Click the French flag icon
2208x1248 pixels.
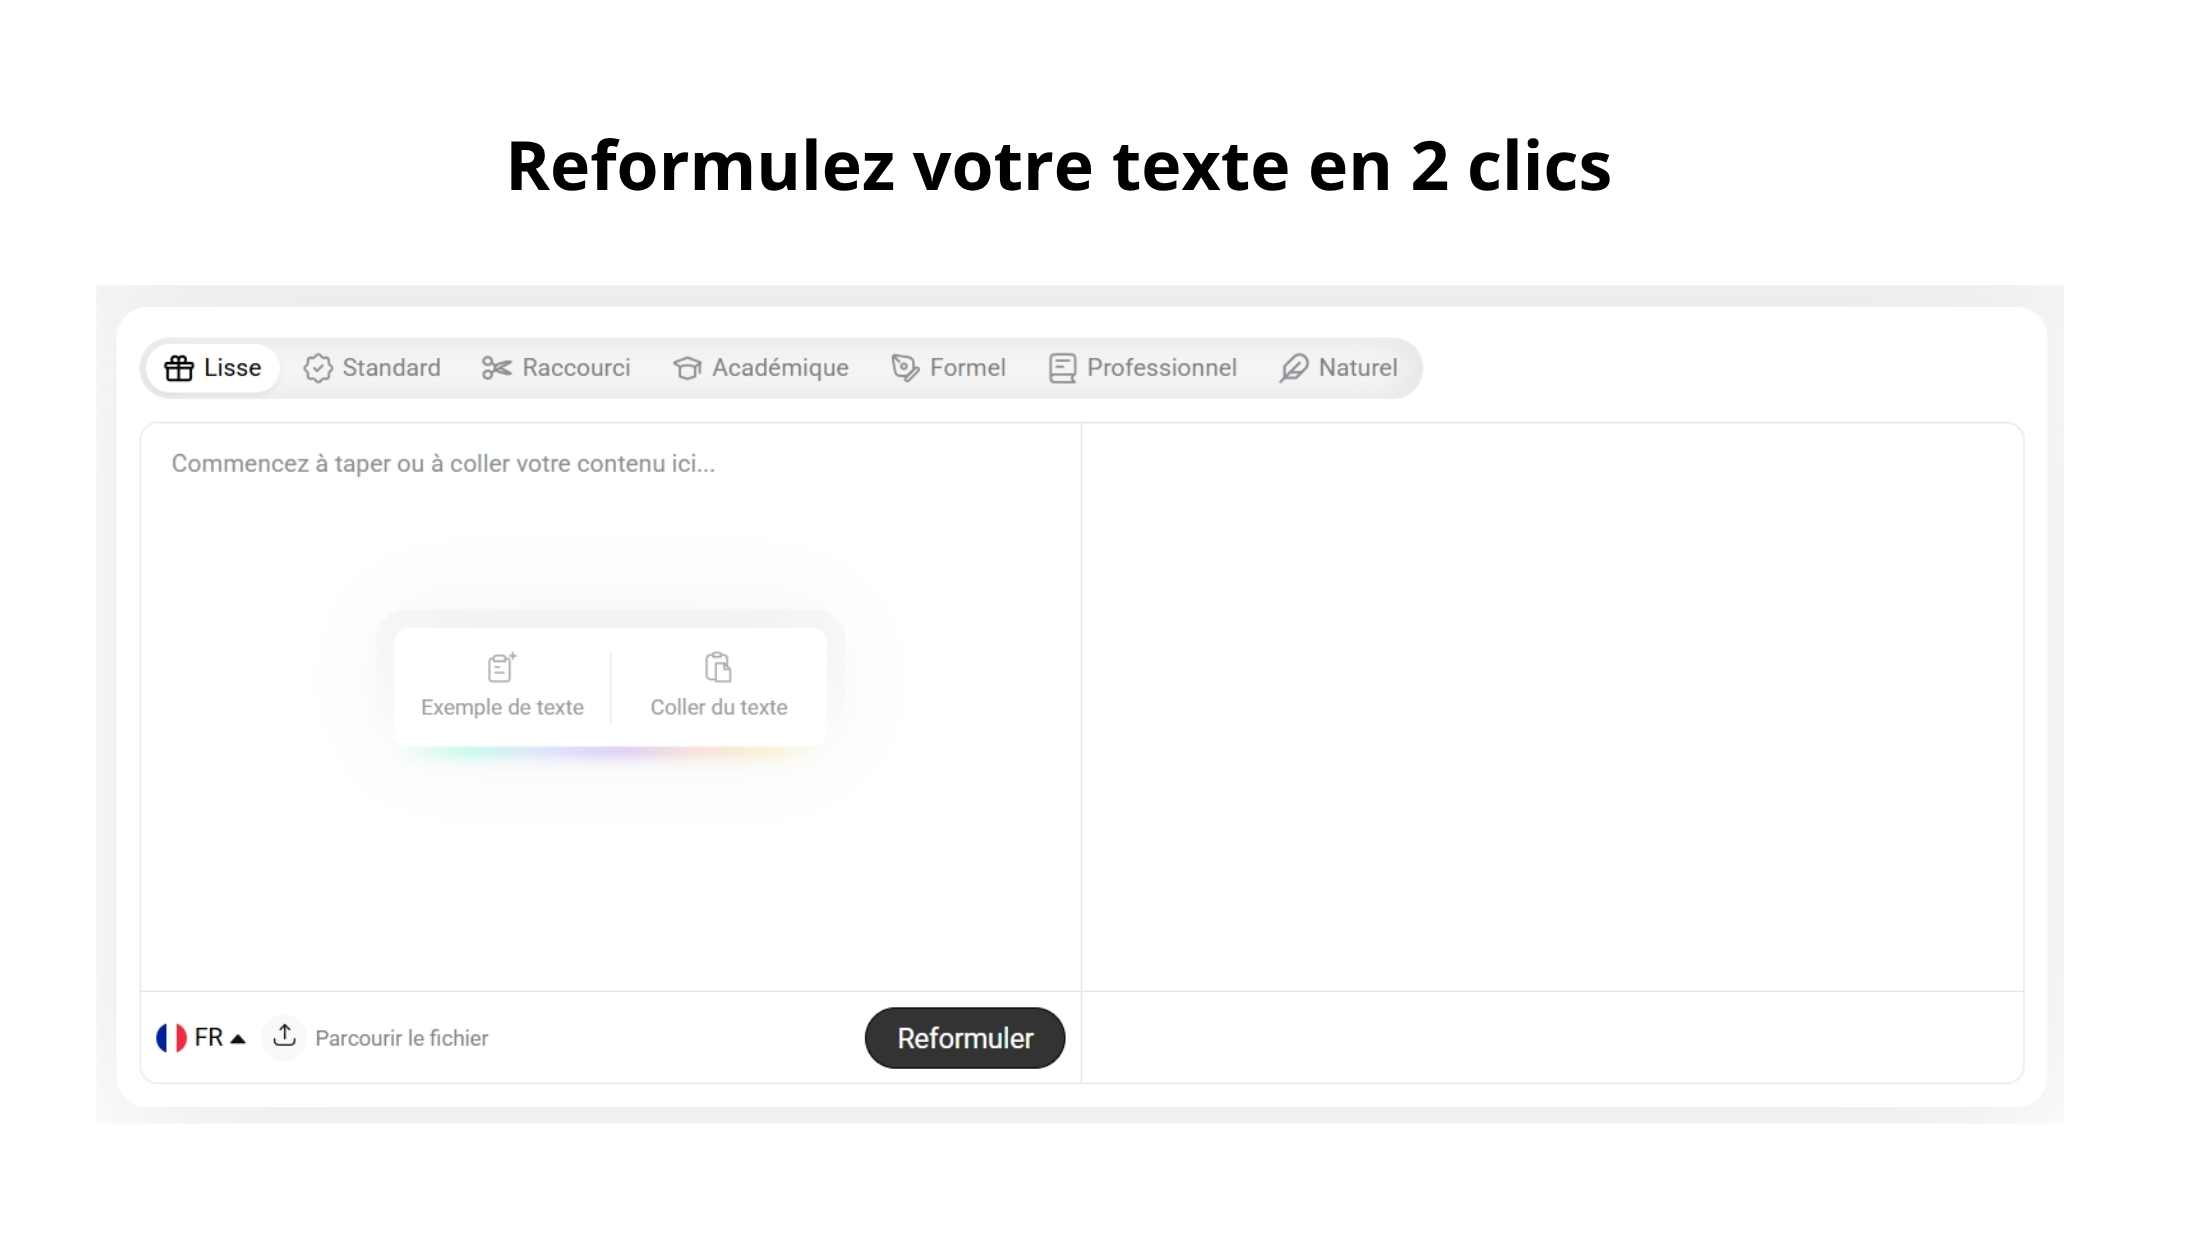pos(171,1038)
